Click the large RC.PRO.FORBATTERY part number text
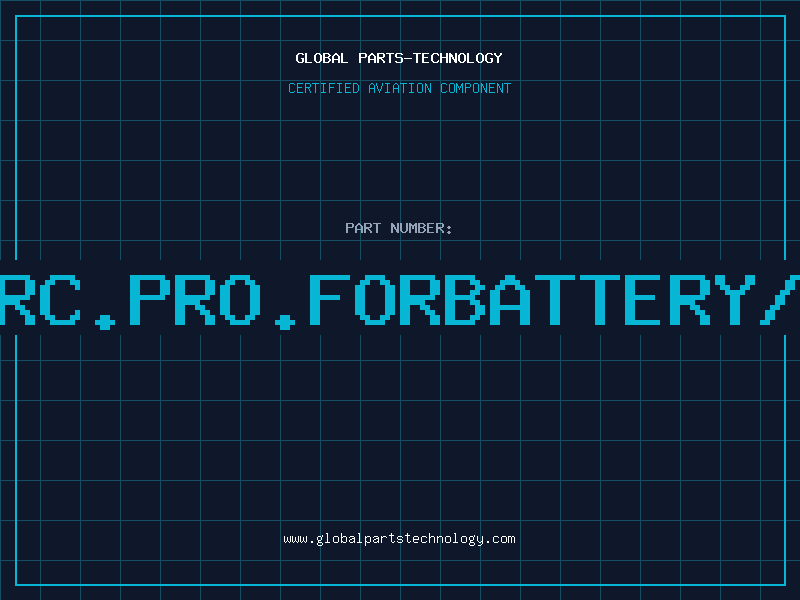The height and width of the screenshot is (600, 800). 400,300
